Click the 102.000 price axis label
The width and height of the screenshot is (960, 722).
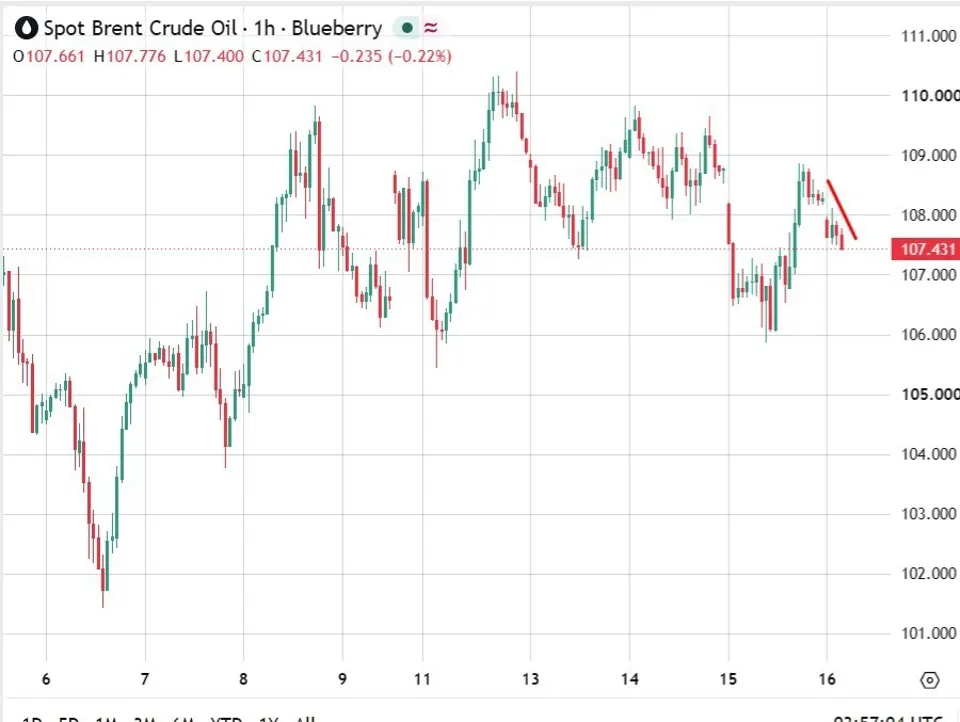929,573
